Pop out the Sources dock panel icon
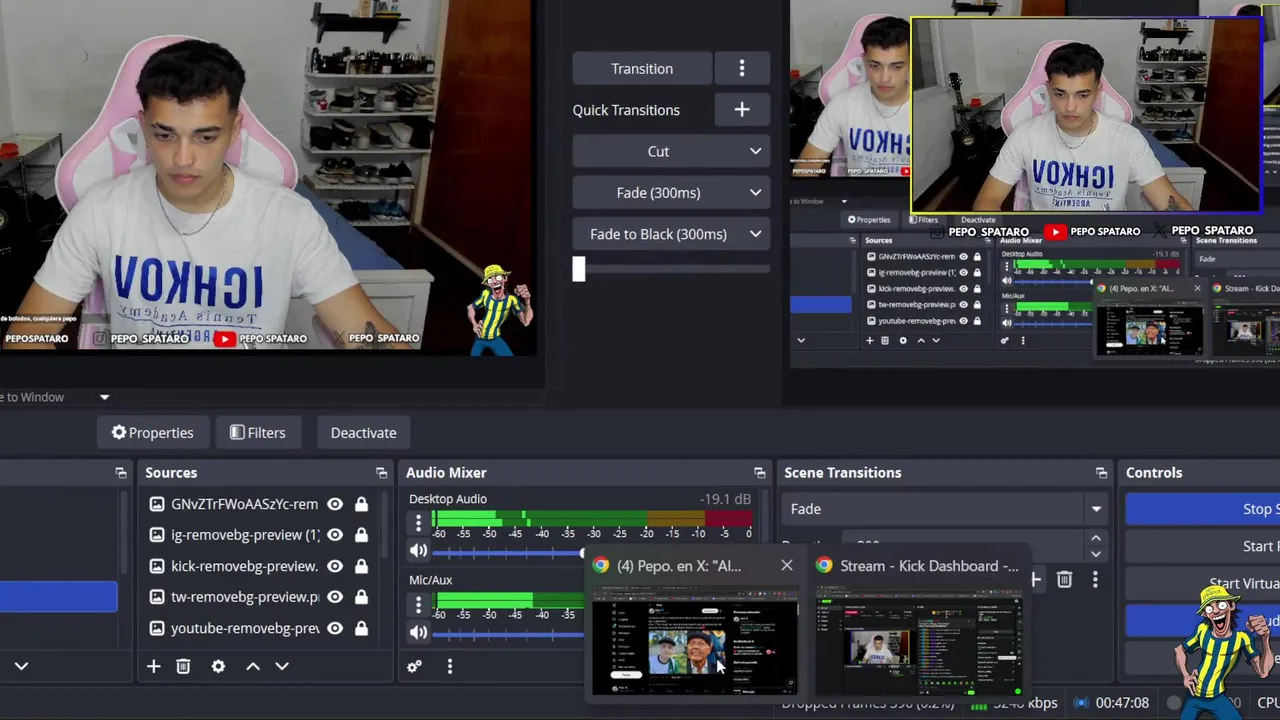 [x=381, y=473]
